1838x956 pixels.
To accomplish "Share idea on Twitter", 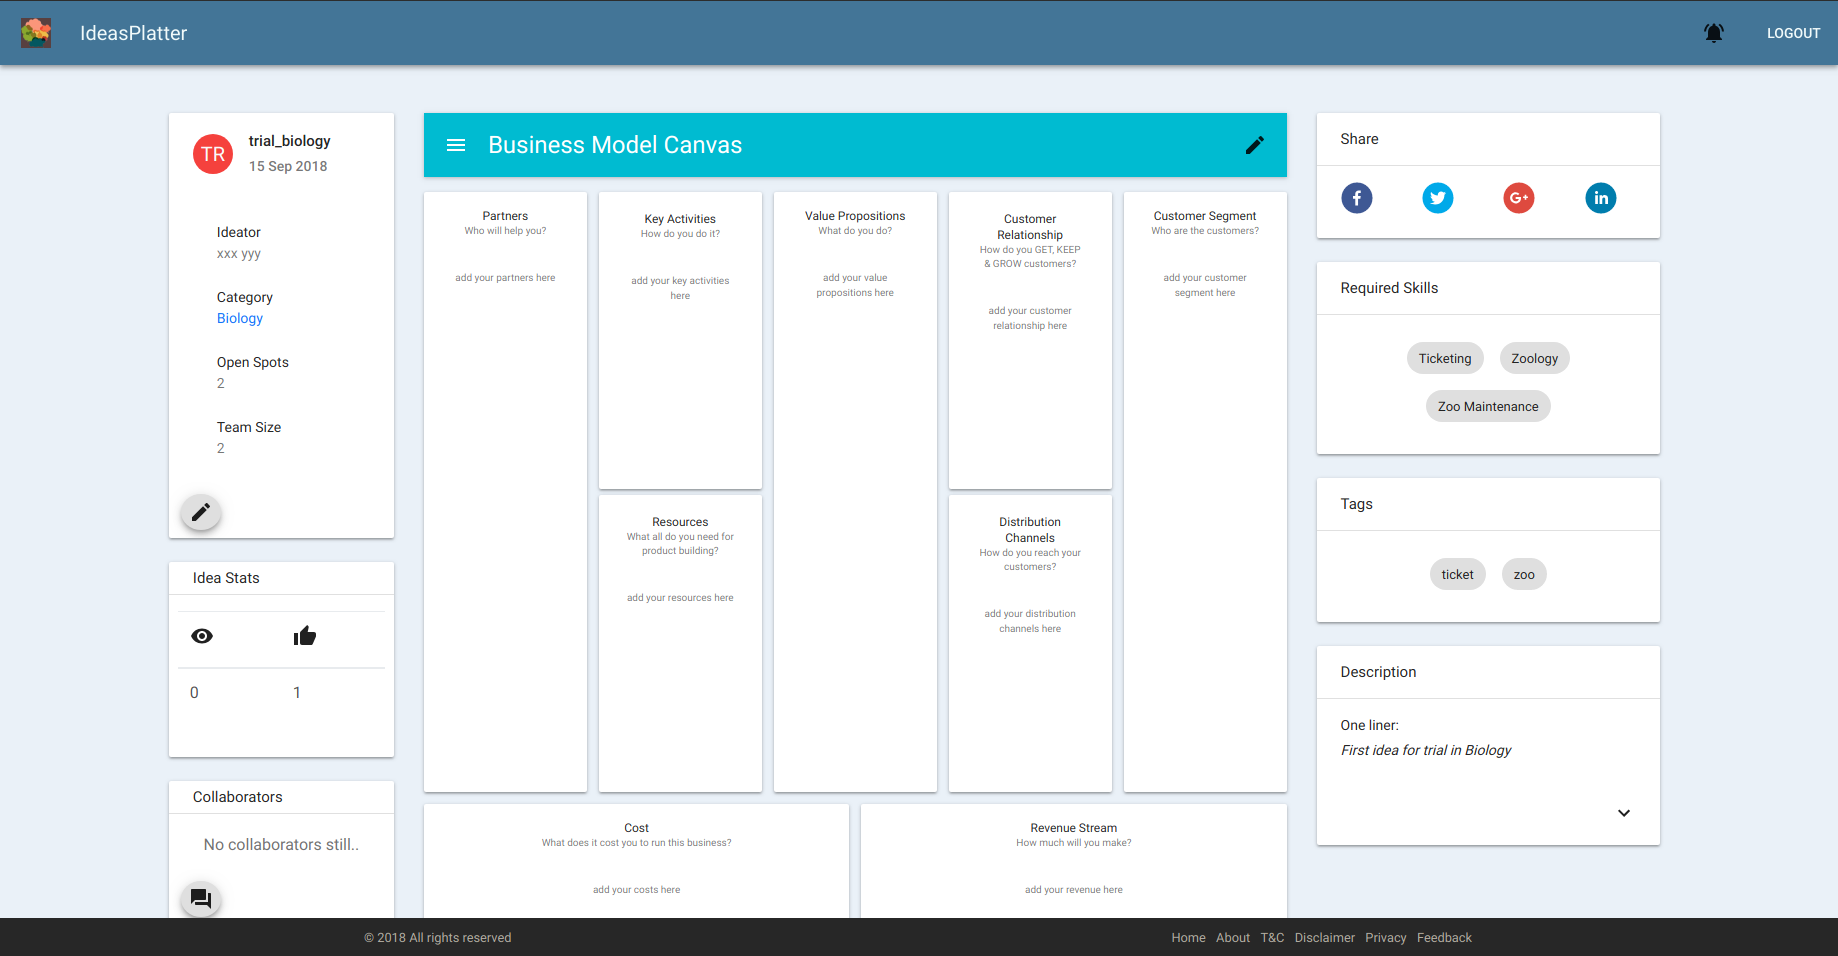I will [x=1438, y=198].
